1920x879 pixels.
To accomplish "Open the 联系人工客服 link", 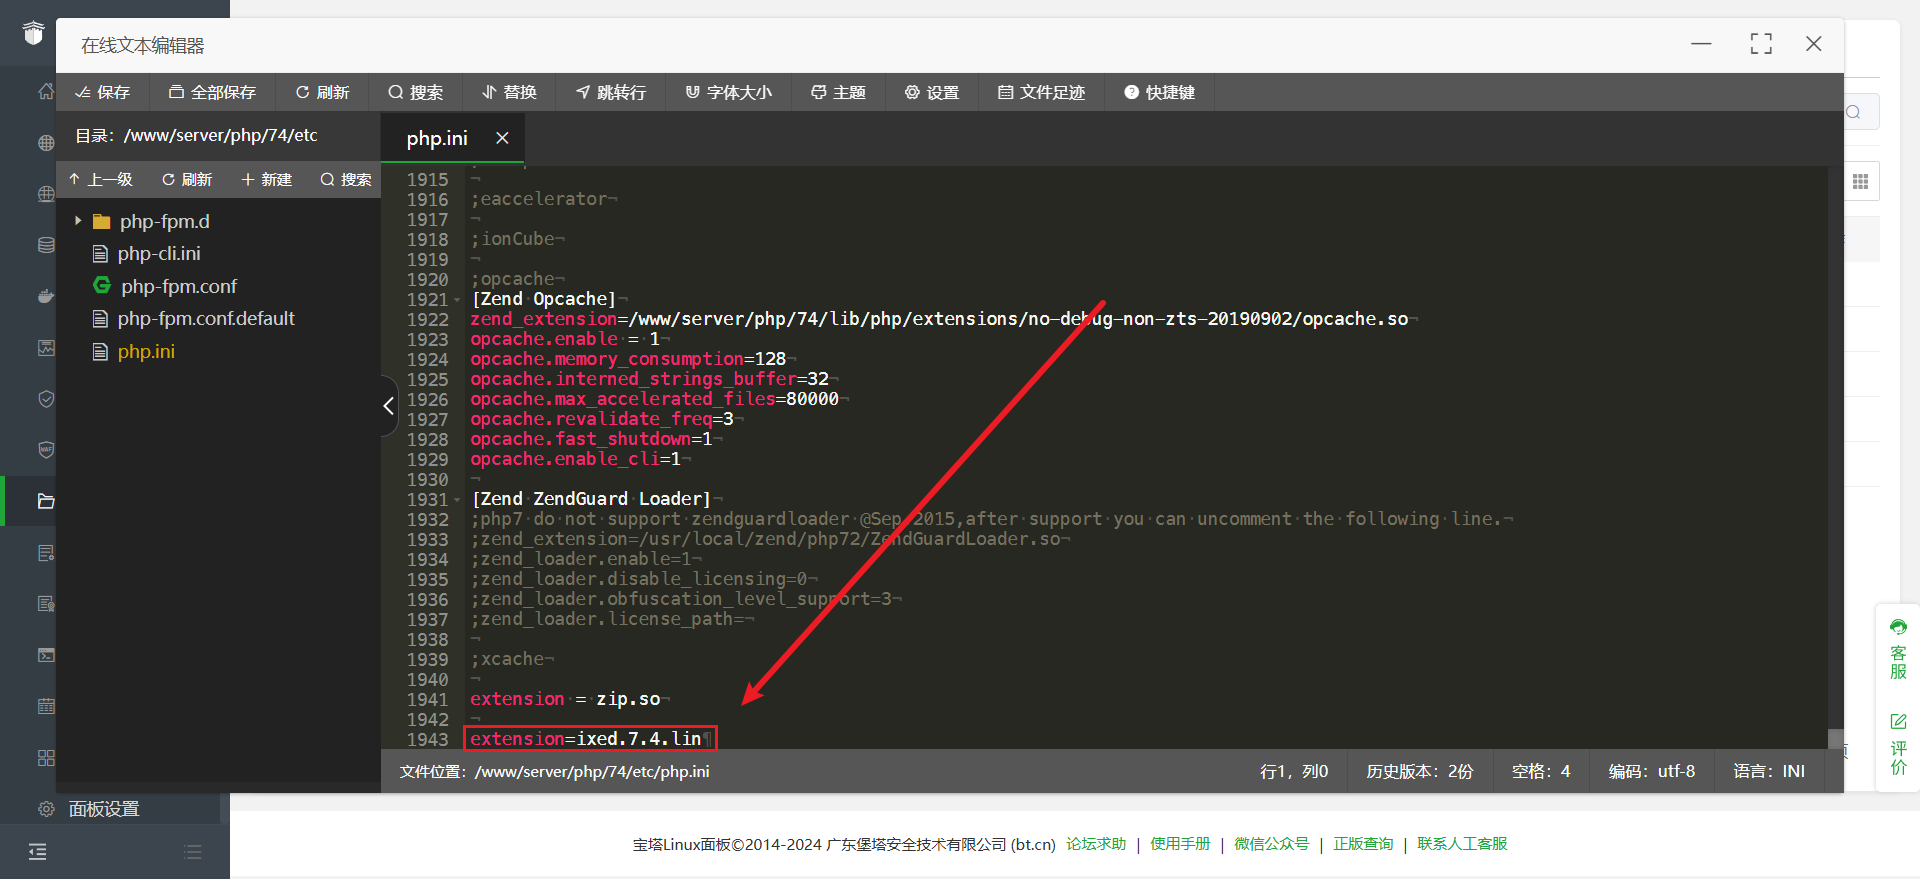I will 1462,844.
